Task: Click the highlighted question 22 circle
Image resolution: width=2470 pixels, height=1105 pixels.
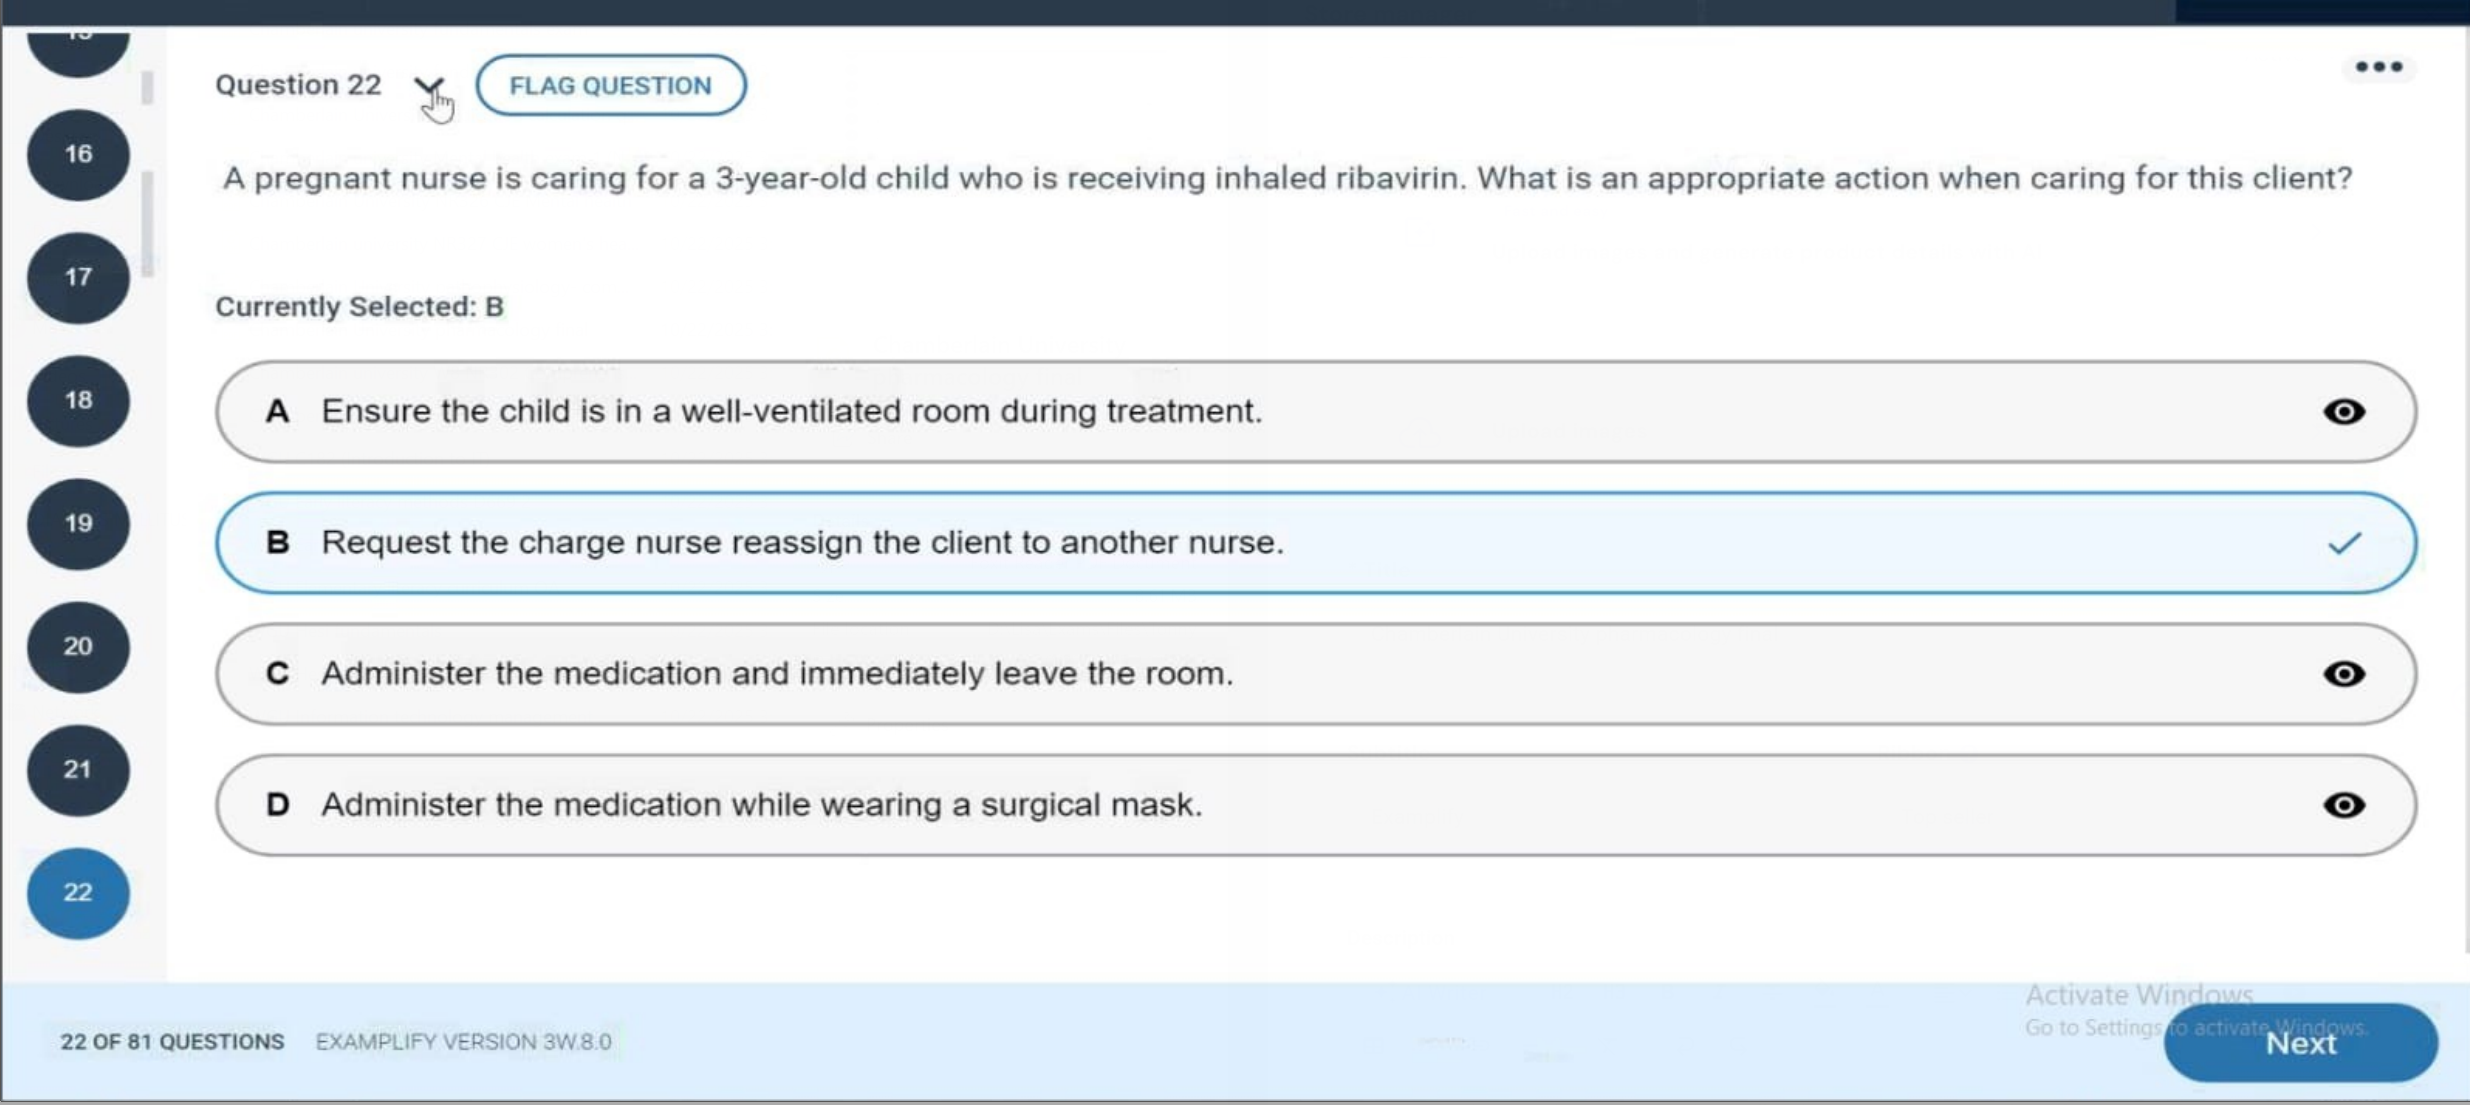Action: [x=78, y=892]
